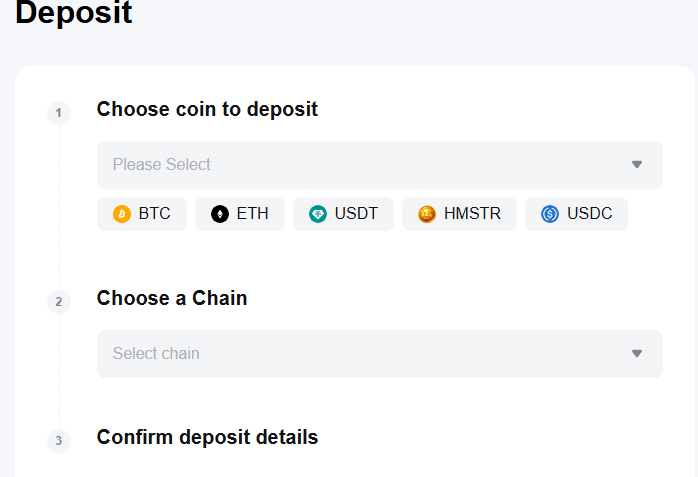Viewport: 698px width, 477px height.
Task: Choose the BTC quick-select label
Action: 154,214
